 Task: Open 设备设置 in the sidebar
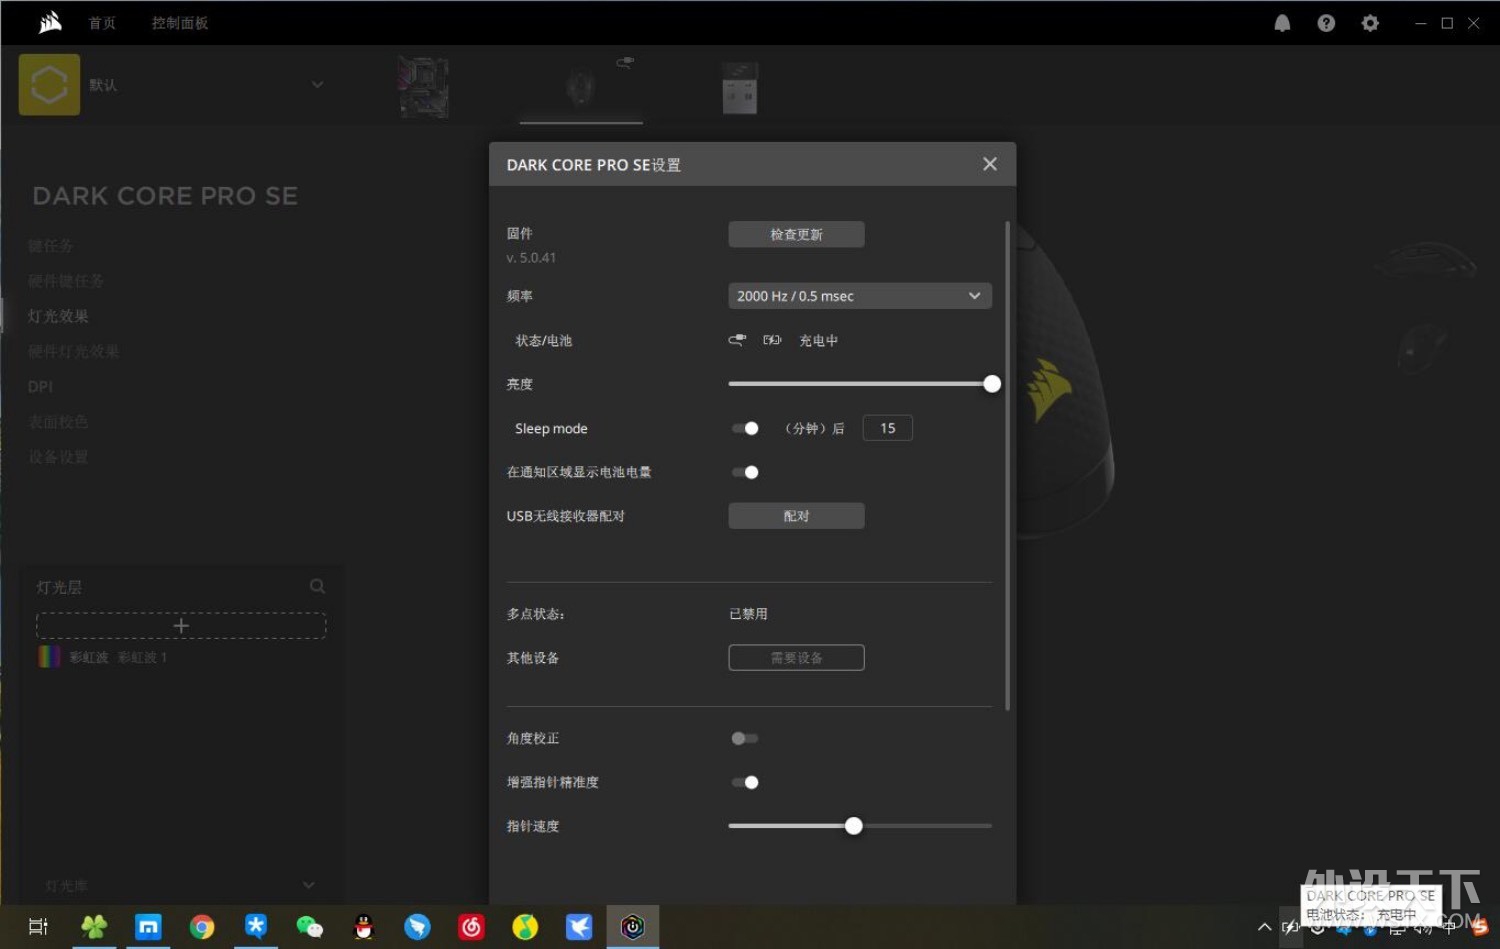(x=58, y=457)
